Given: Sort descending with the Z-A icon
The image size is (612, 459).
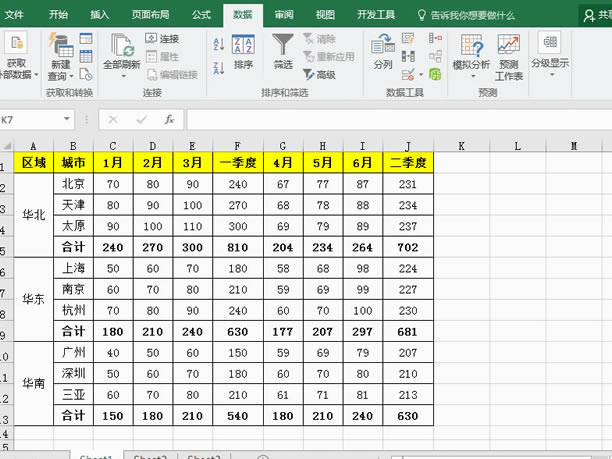Looking at the screenshot, I should coord(219,68).
